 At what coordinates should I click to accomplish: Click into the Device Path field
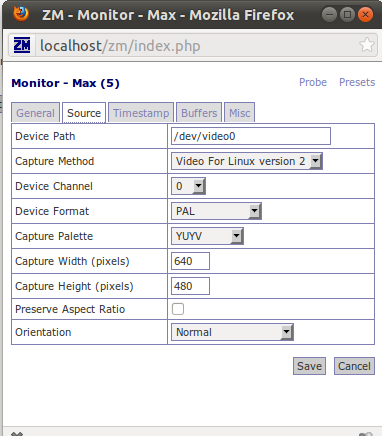point(251,136)
